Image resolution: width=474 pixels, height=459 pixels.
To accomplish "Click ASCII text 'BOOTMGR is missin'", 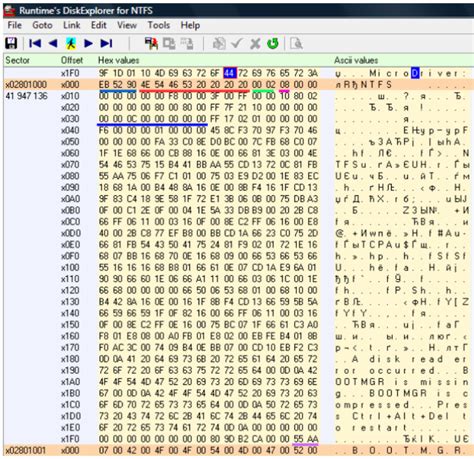I will coord(402,382).
